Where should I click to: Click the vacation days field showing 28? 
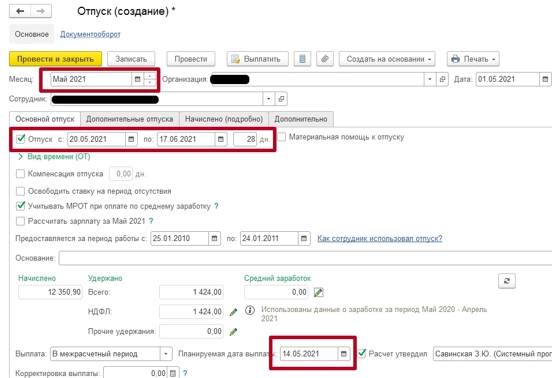[x=245, y=139]
